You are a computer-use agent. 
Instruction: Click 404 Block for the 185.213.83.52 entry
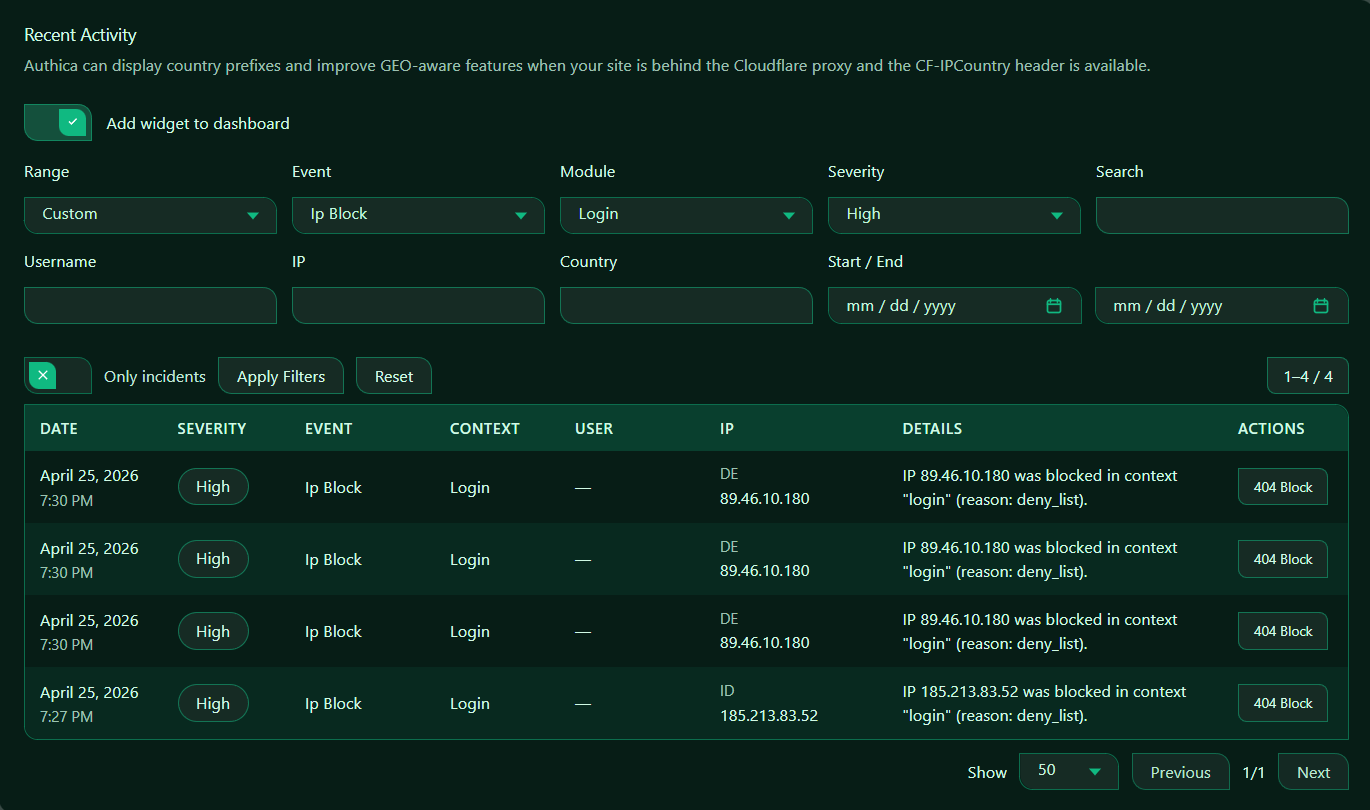tap(1282, 703)
